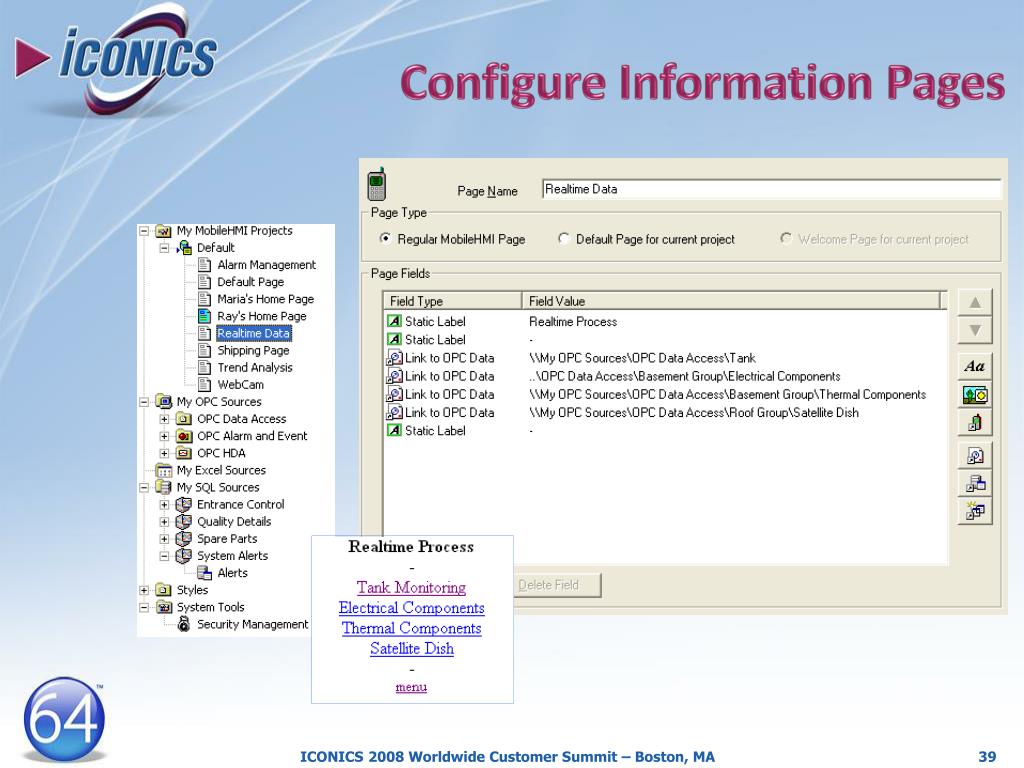This screenshot has width=1024, height=768.
Task: Select Default Page for current project option
Action: tap(564, 238)
